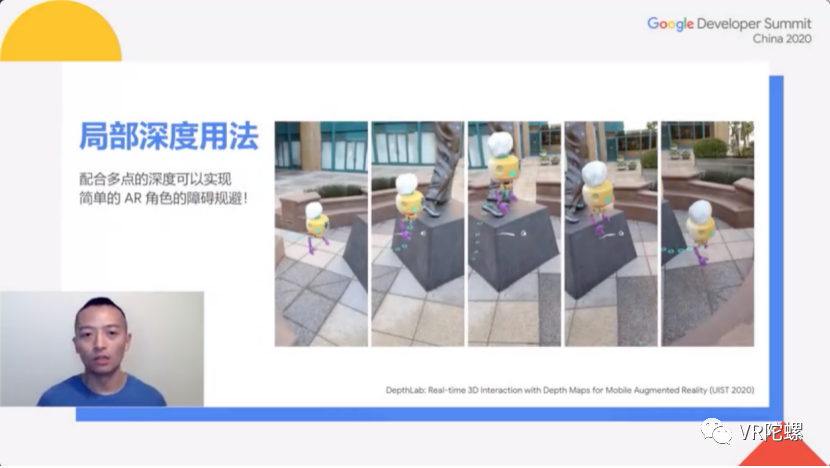The width and height of the screenshot is (830, 468).
Task: Click the AR robot character in first photo
Action: [316, 224]
